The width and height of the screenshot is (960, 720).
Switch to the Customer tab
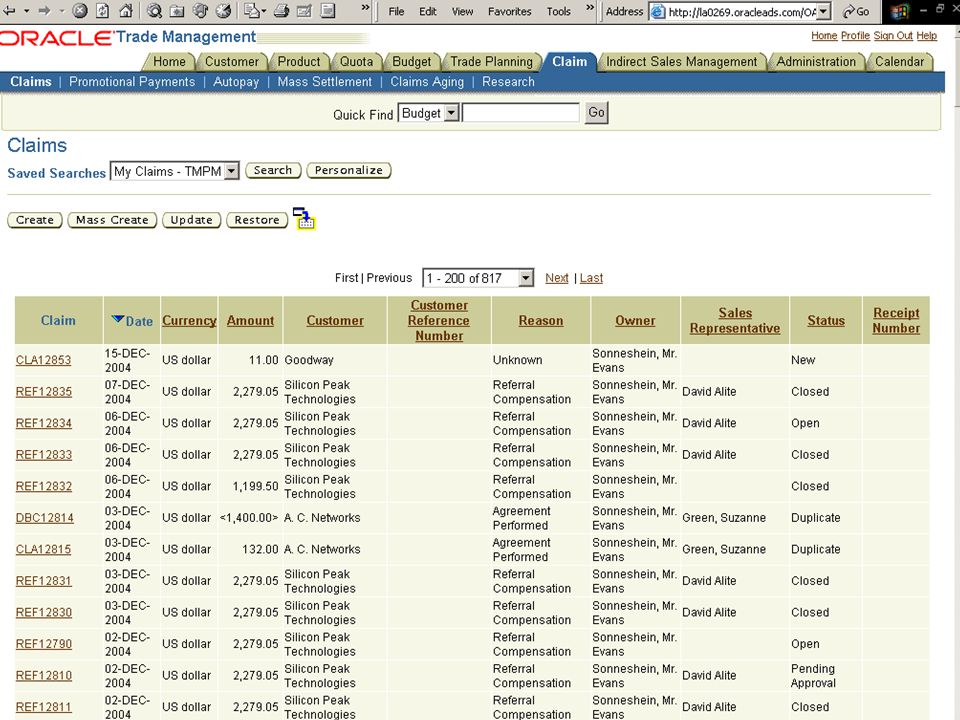[231, 62]
